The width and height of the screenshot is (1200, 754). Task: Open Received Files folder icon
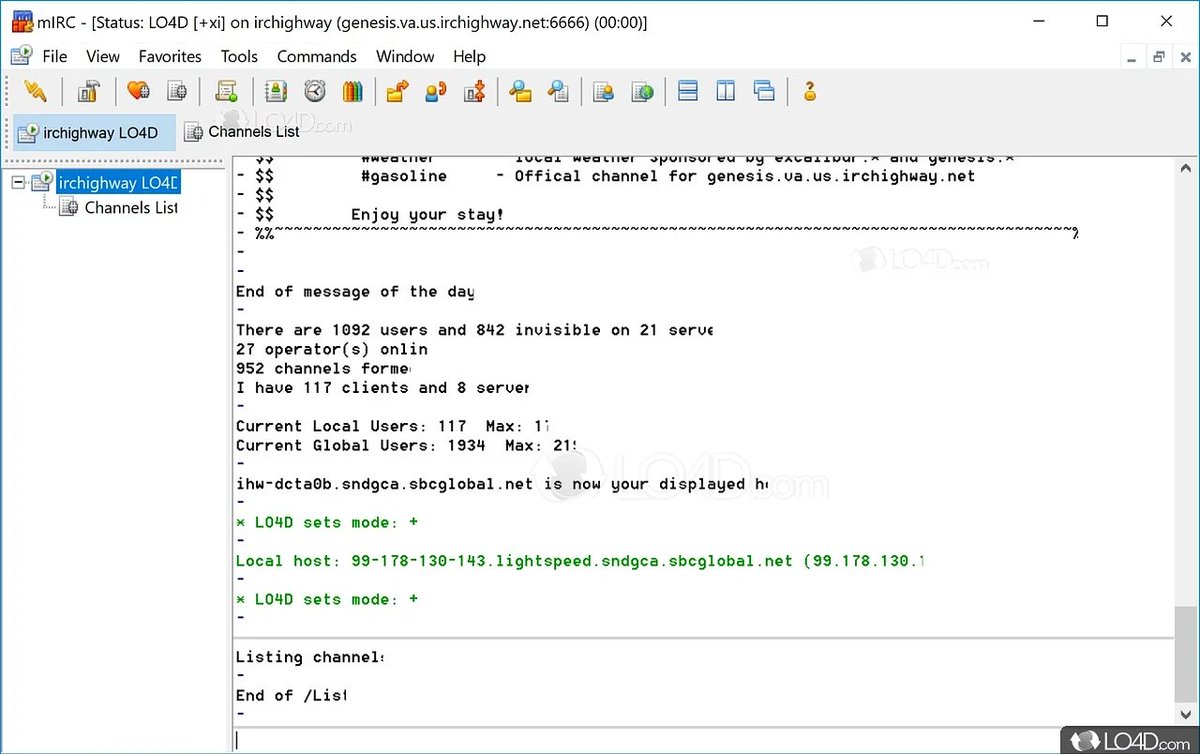[x=520, y=91]
